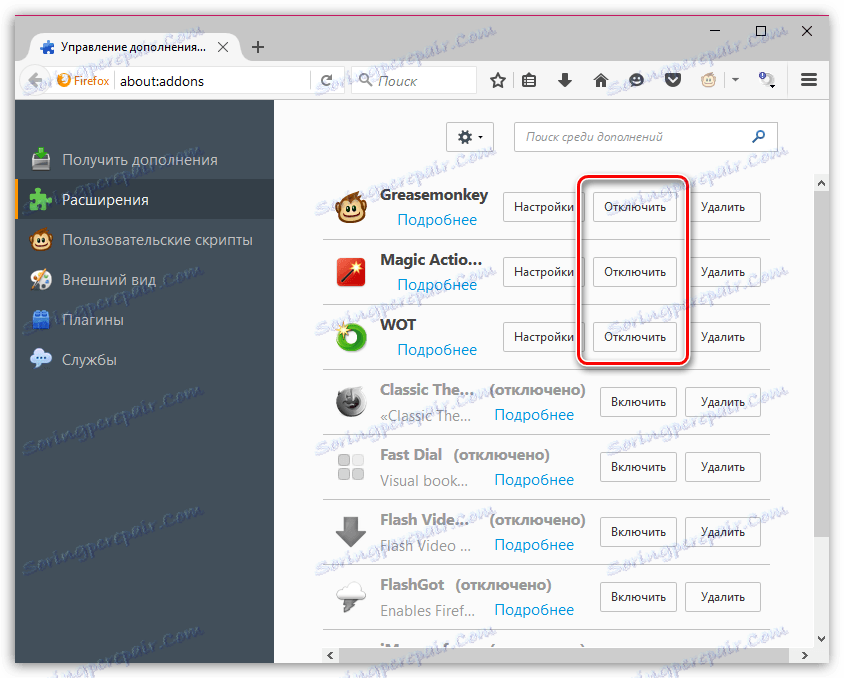
Task: Open the Get Add-ons section
Action: (144, 160)
